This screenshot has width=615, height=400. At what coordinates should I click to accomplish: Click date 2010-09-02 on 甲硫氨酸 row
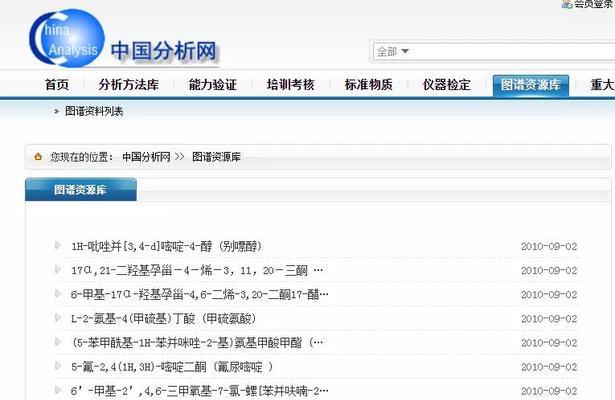click(x=549, y=318)
